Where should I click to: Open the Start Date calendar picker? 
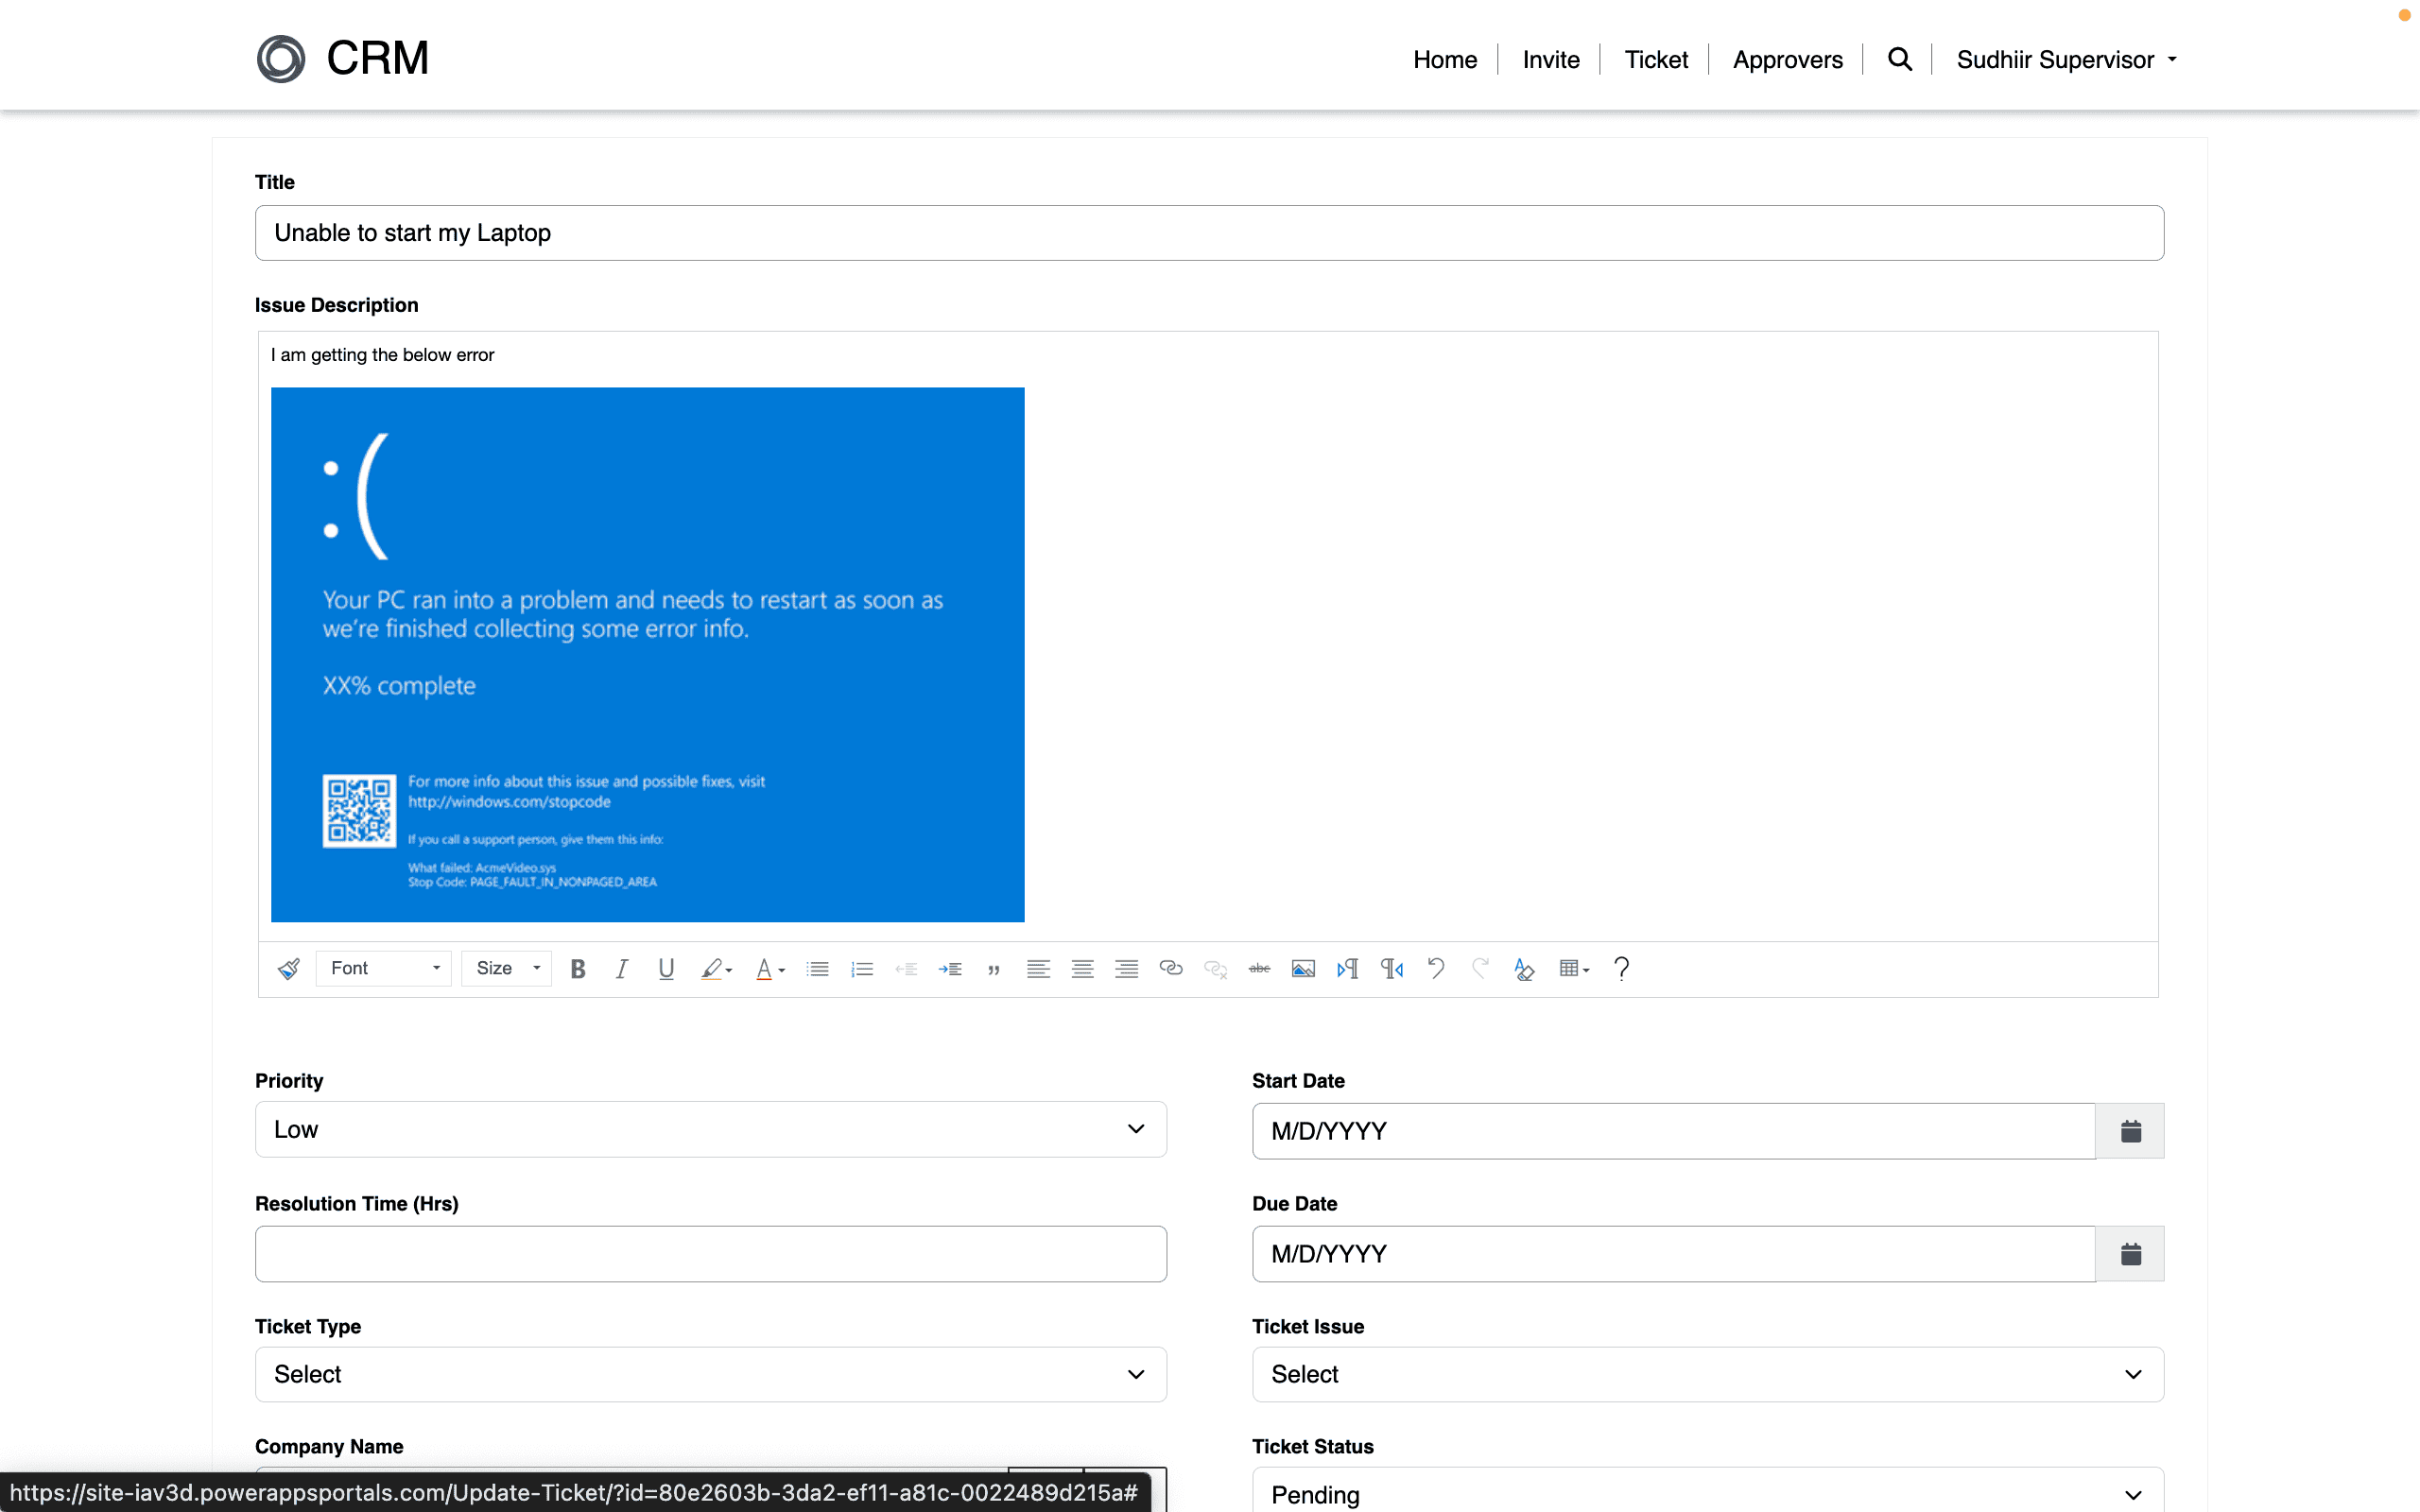tap(2130, 1131)
